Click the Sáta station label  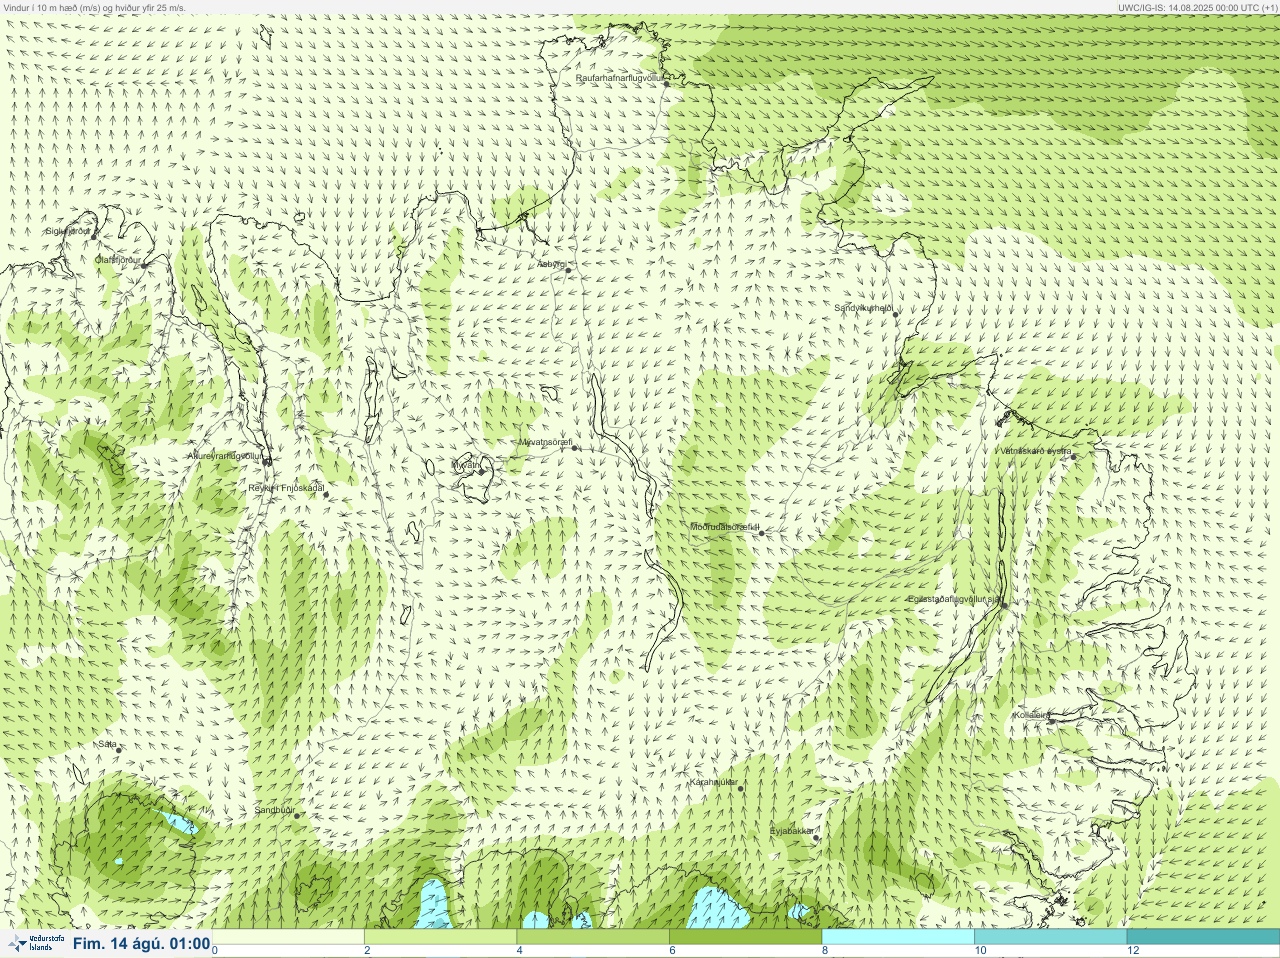pyautogui.click(x=107, y=744)
